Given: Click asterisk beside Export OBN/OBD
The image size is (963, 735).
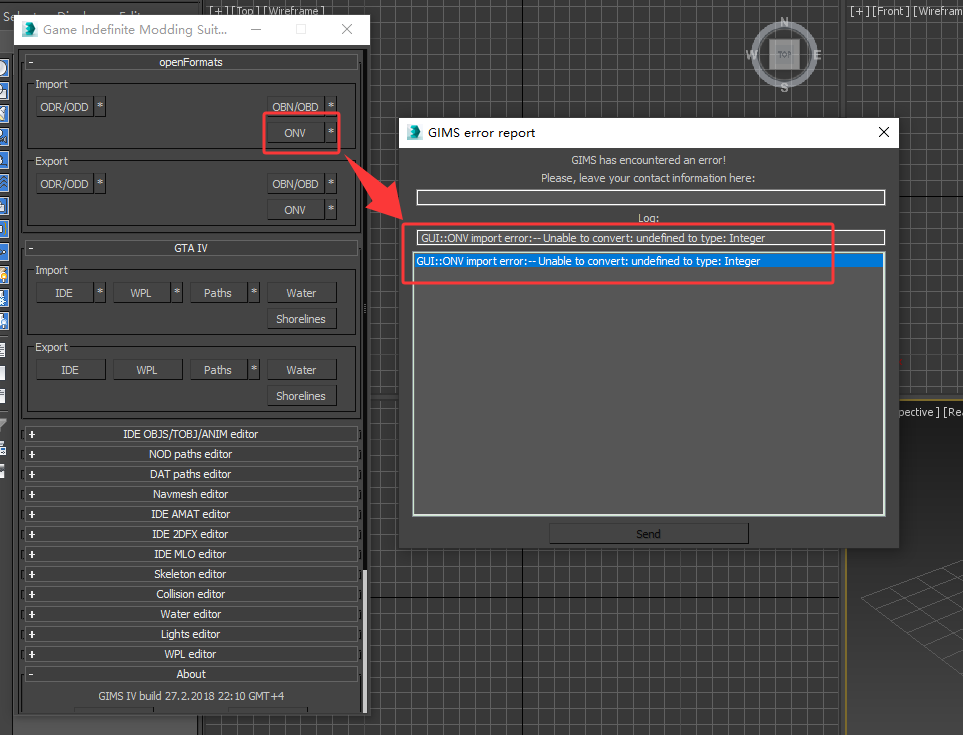Looking at the screenshot, I should click(x=331, y=184).
